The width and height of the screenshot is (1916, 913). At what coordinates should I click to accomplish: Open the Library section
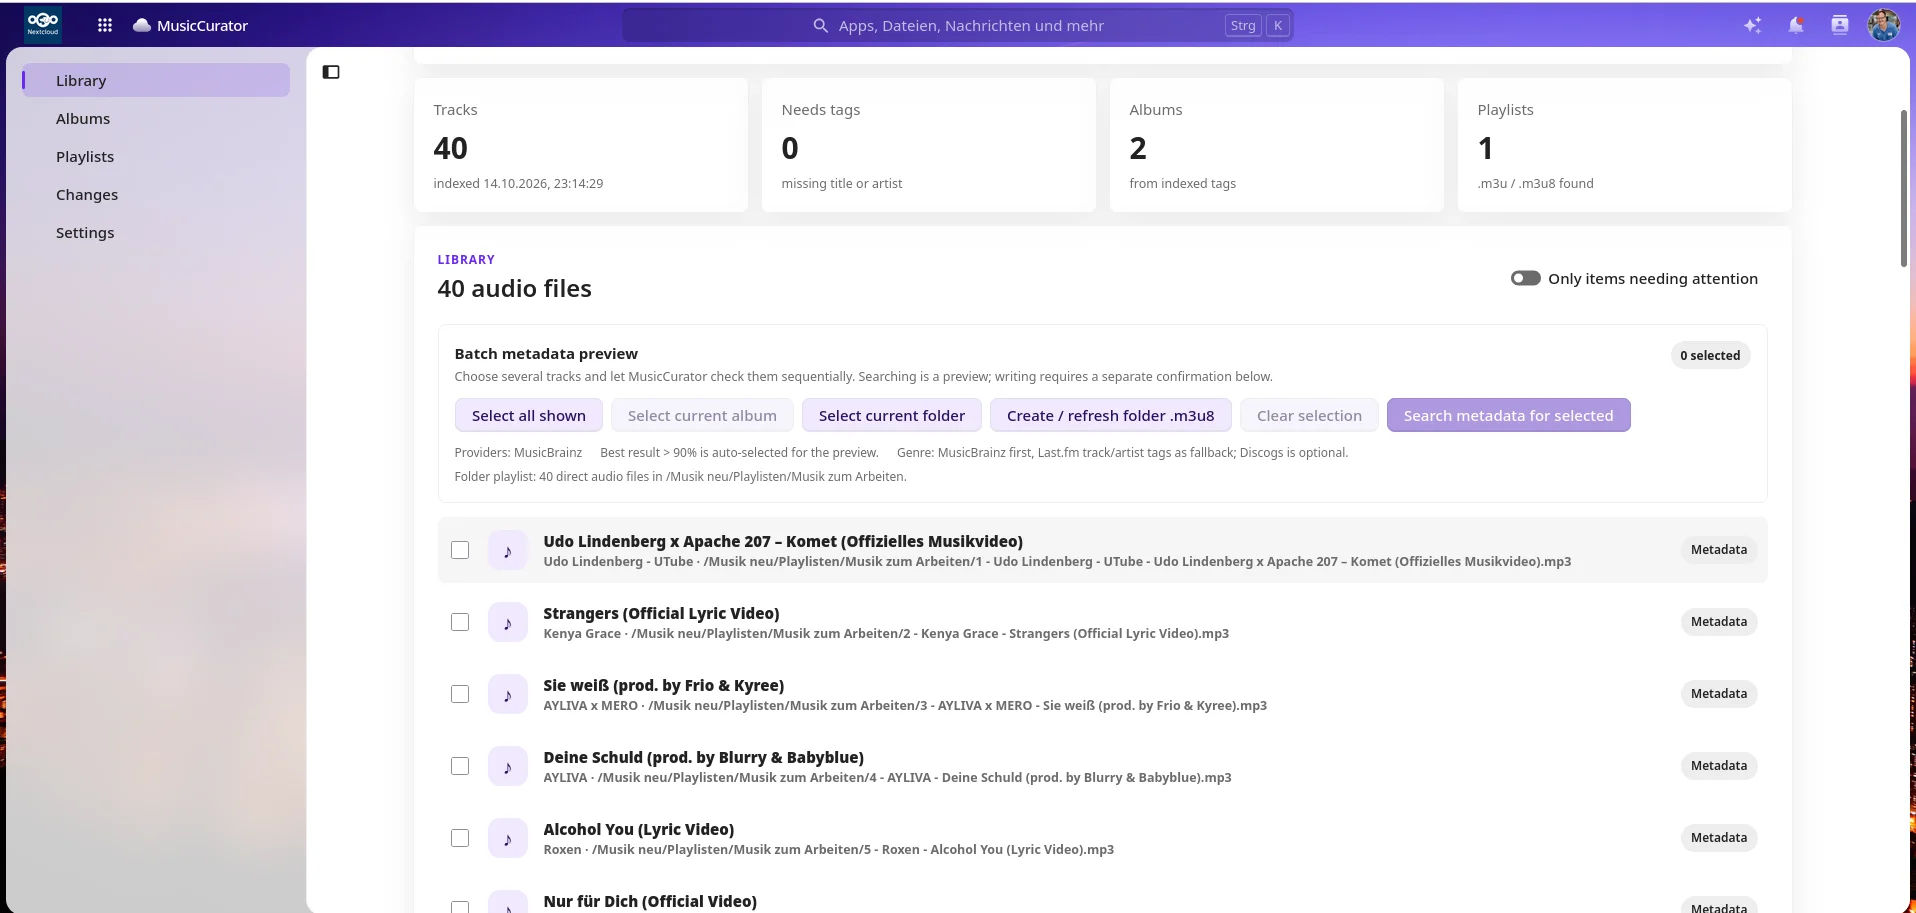click(x=156, y=80)
